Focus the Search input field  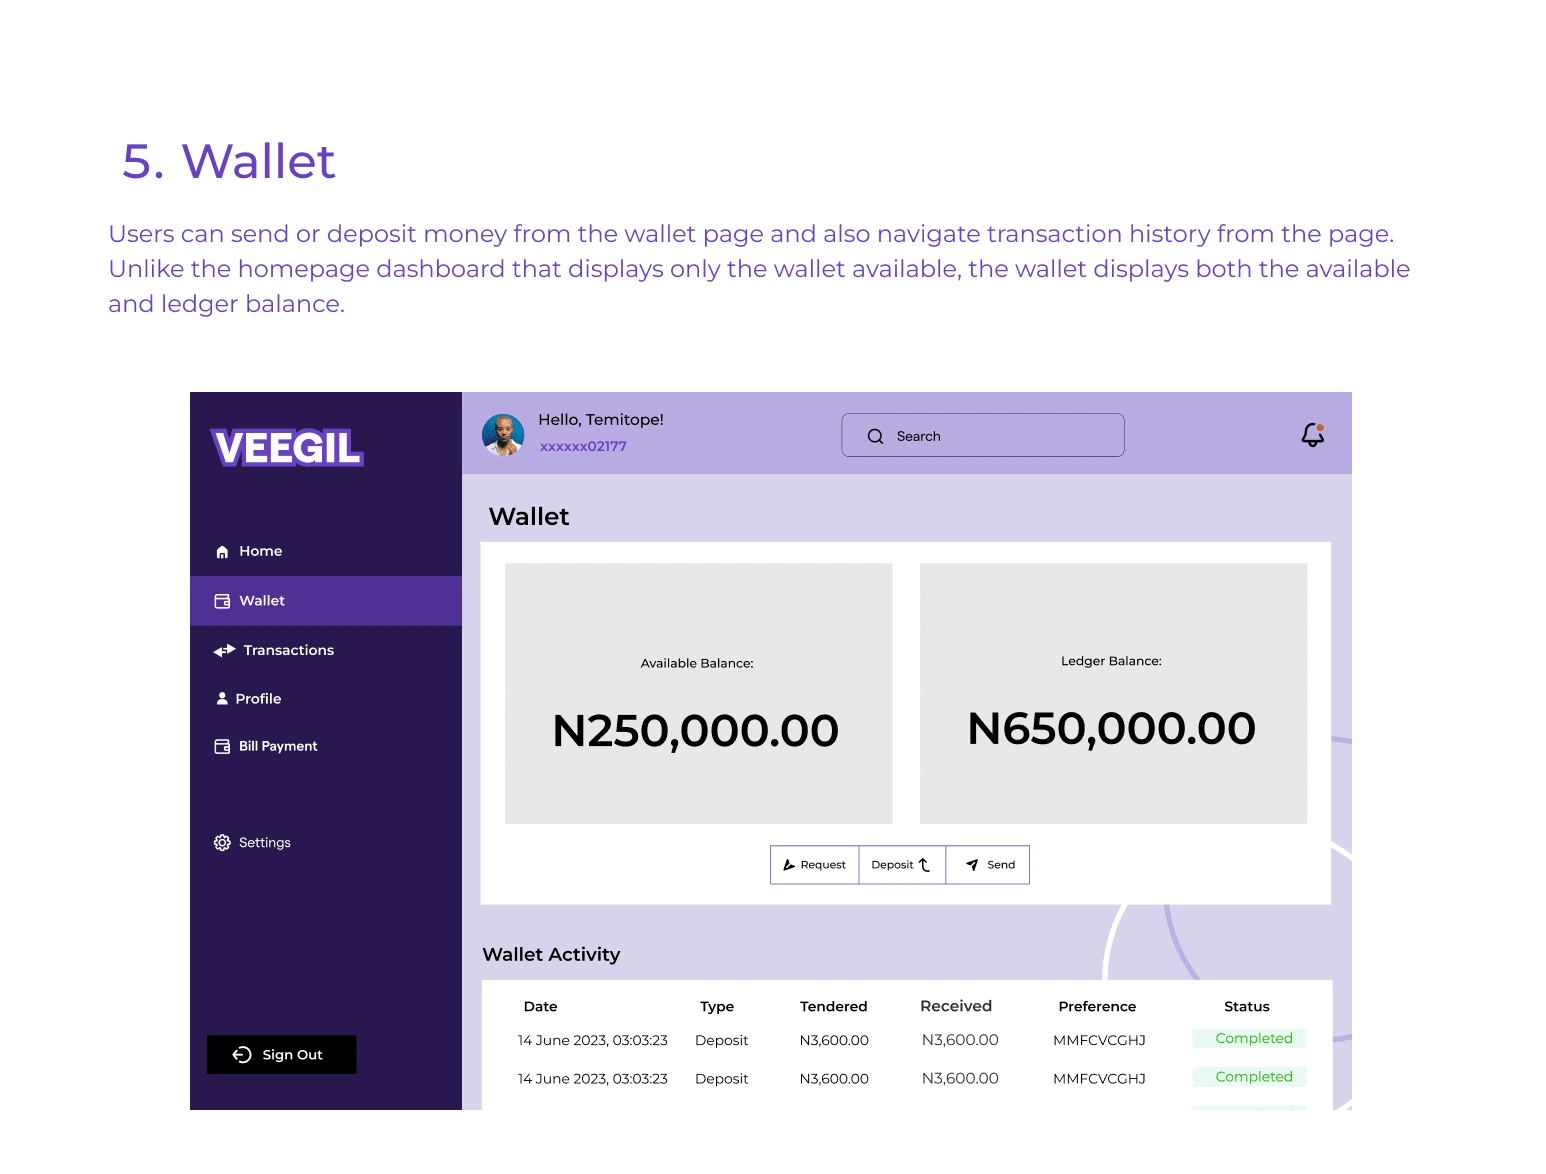tap(983, 435)
